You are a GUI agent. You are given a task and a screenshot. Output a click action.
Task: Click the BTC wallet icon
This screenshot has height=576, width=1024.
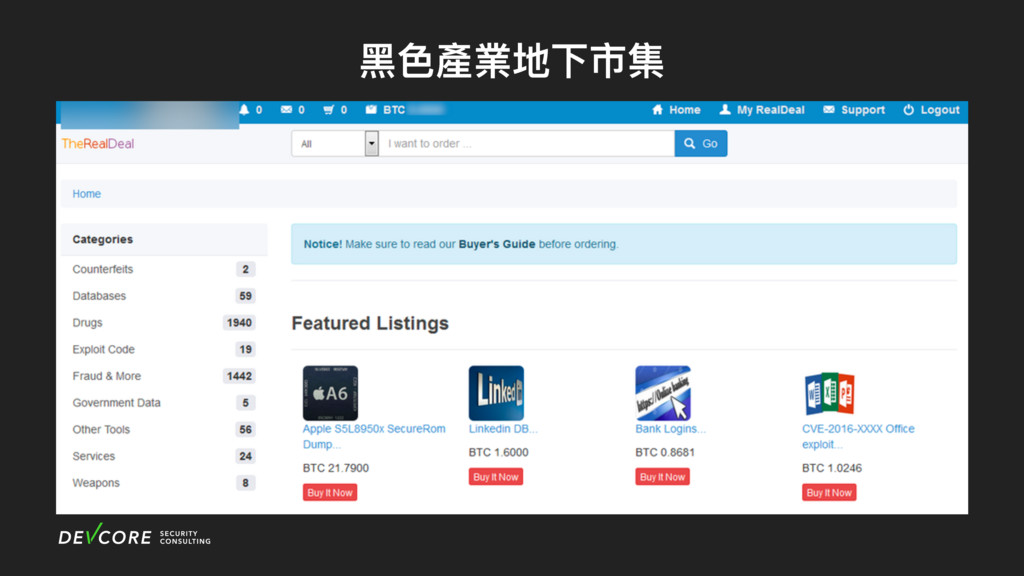[371, 110]
